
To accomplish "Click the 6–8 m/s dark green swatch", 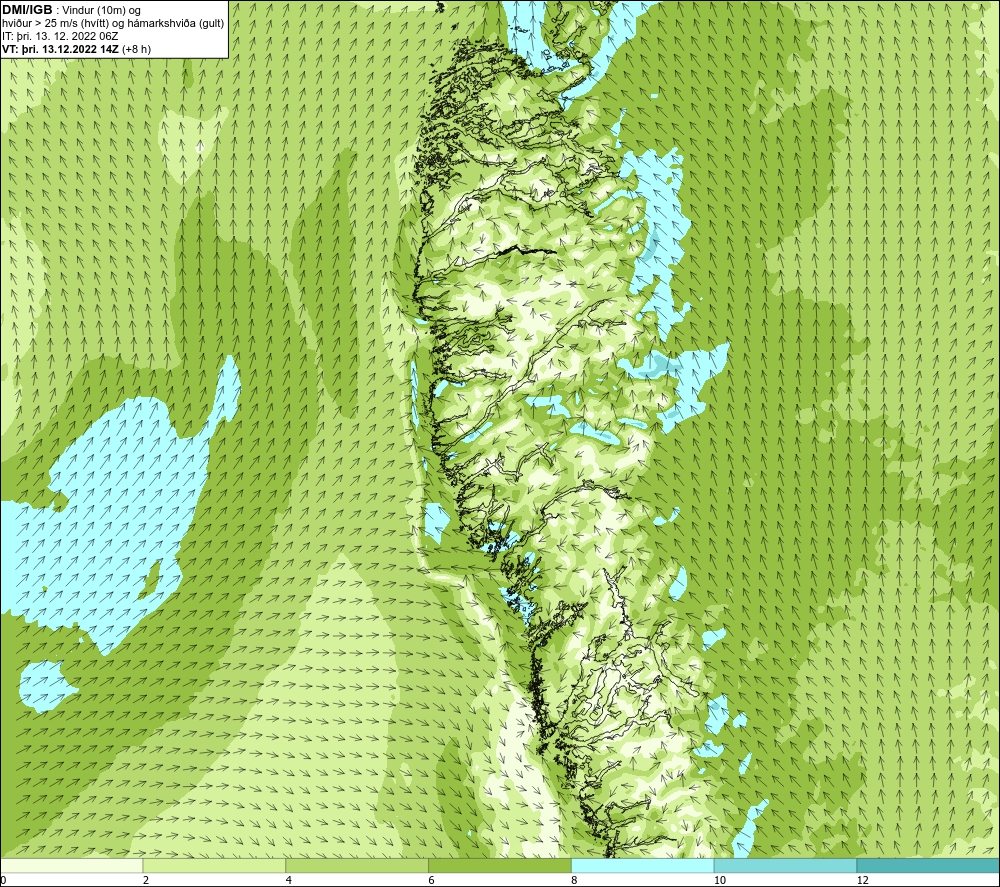I will click(500, 865).
